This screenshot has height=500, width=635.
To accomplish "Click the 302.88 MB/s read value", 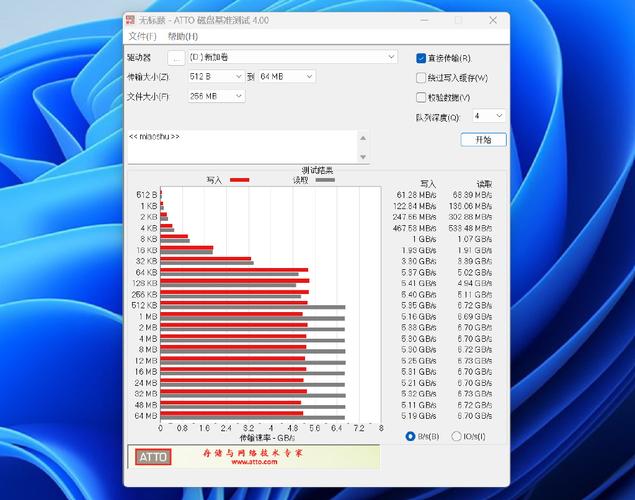I will click(471, 217).
